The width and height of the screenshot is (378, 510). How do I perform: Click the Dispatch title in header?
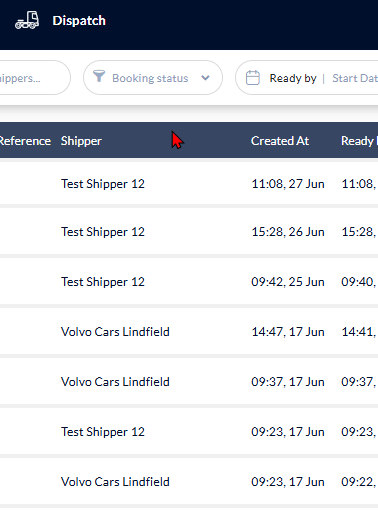coord(79,21)
